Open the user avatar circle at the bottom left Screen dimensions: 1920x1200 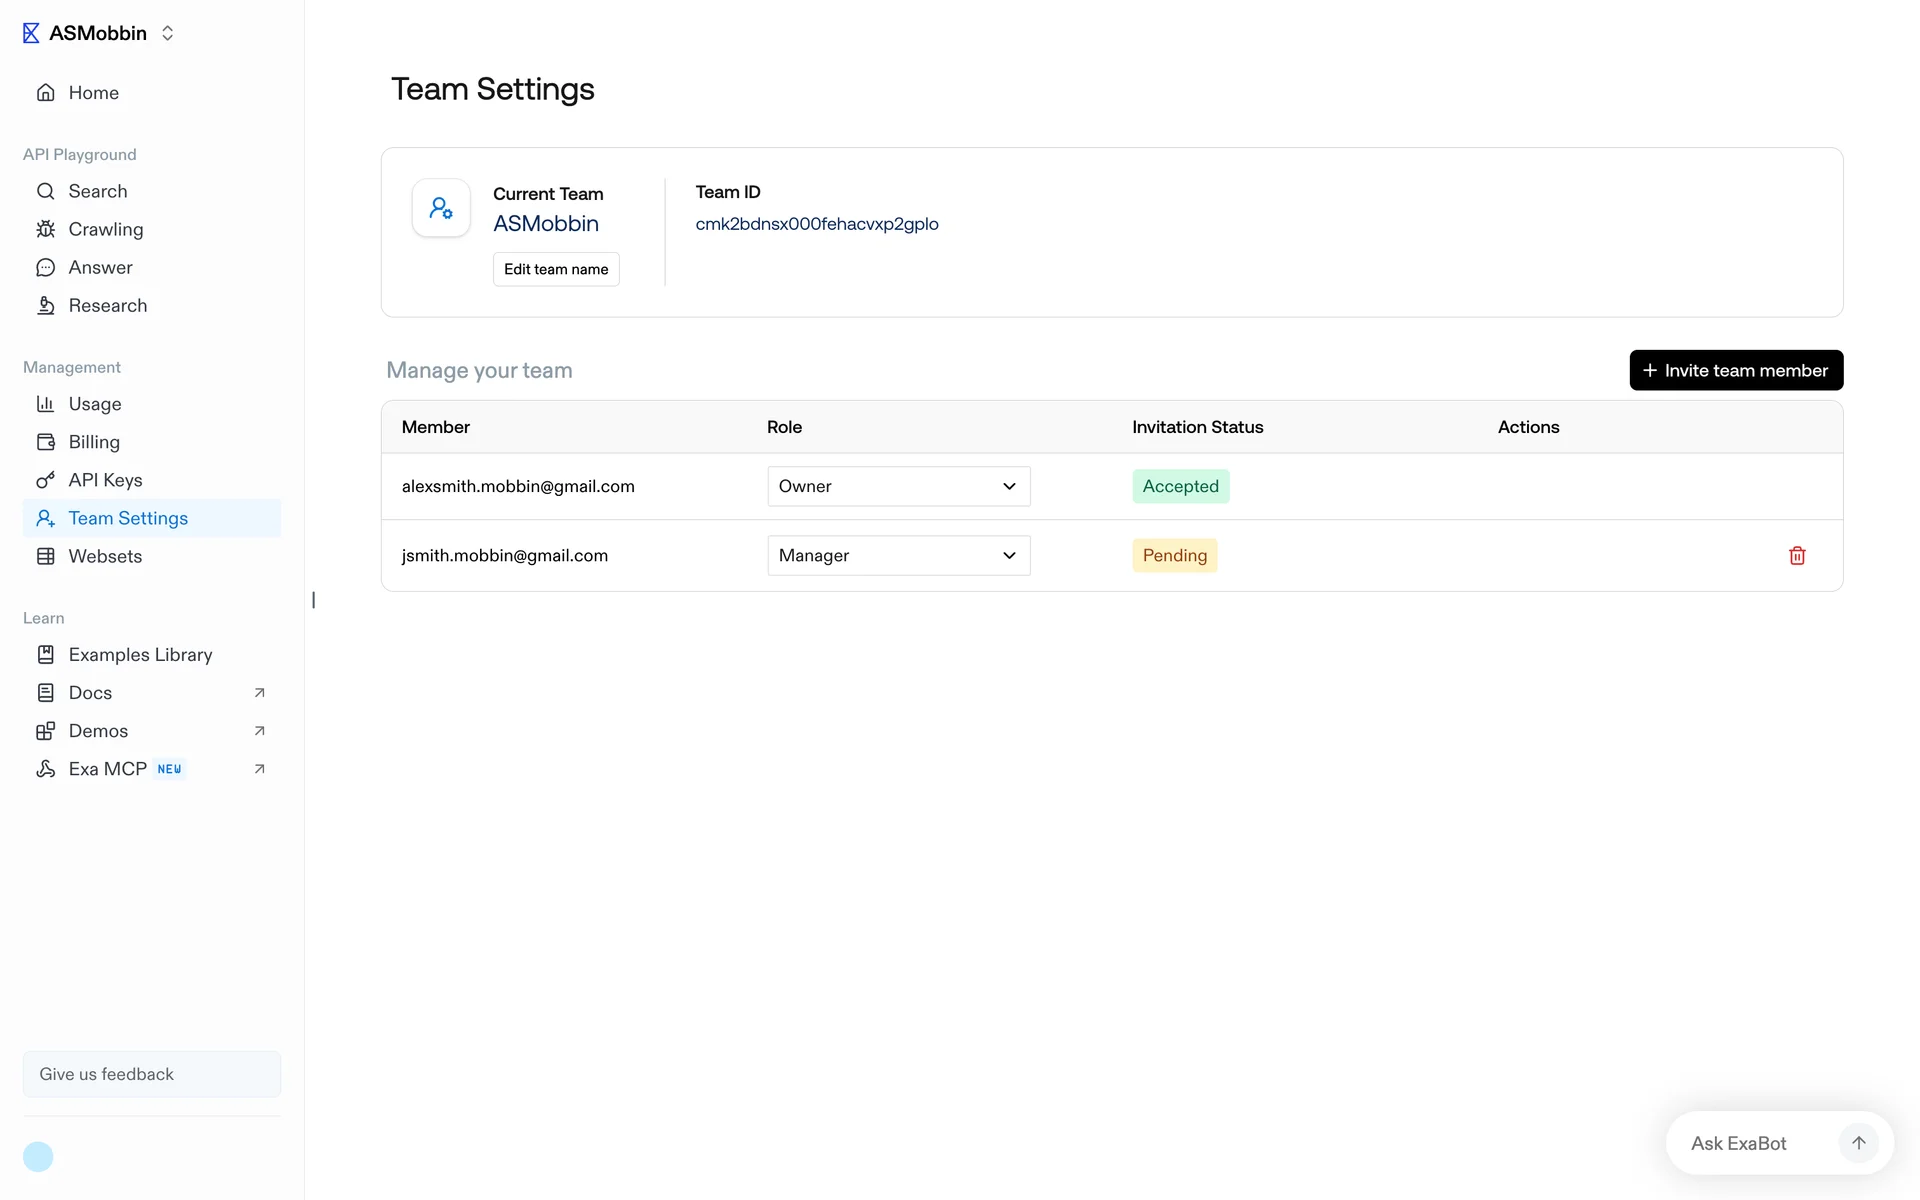point(38,1156)
